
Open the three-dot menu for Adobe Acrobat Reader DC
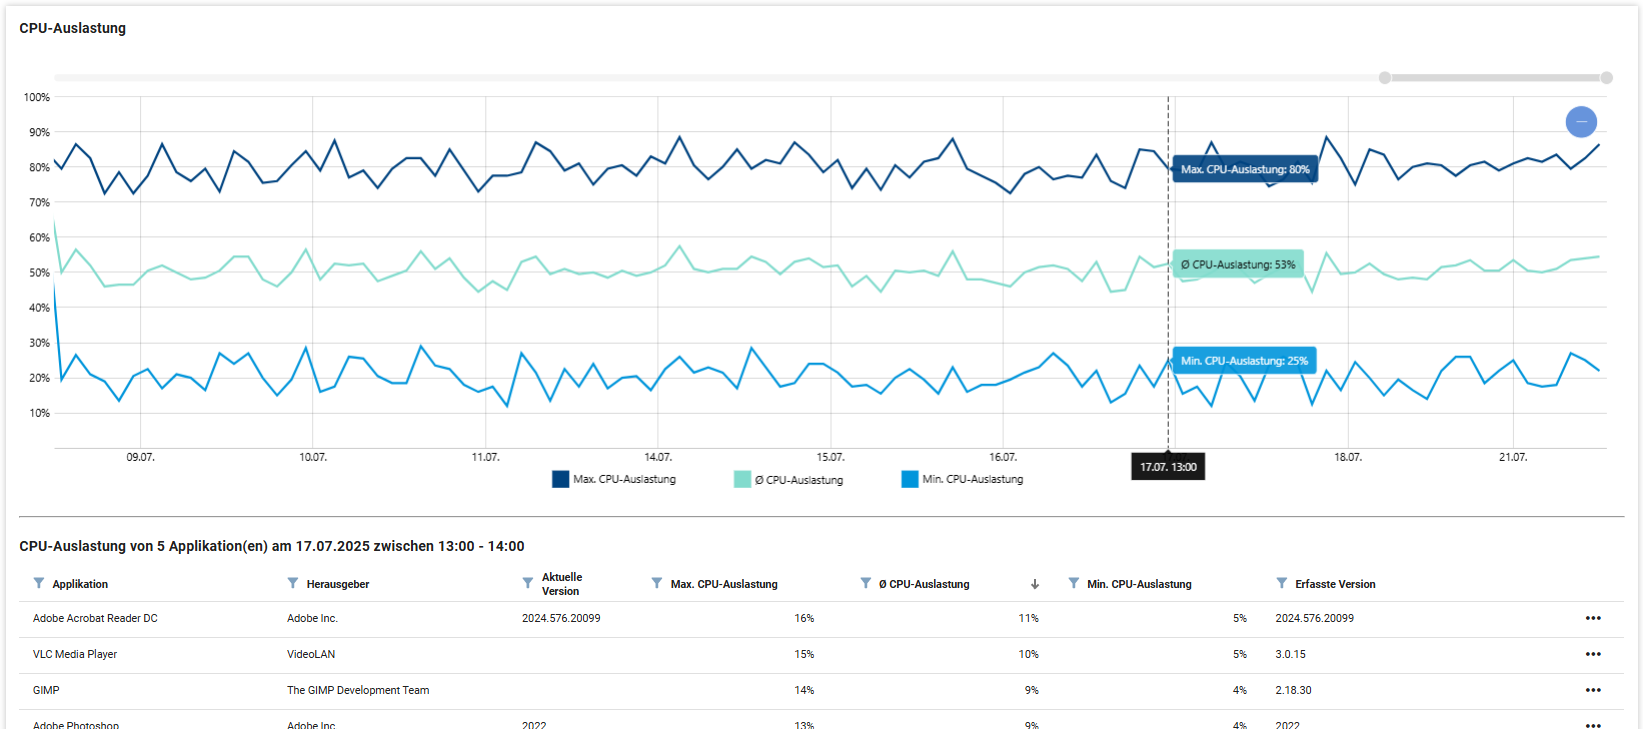pos(1593,618)
